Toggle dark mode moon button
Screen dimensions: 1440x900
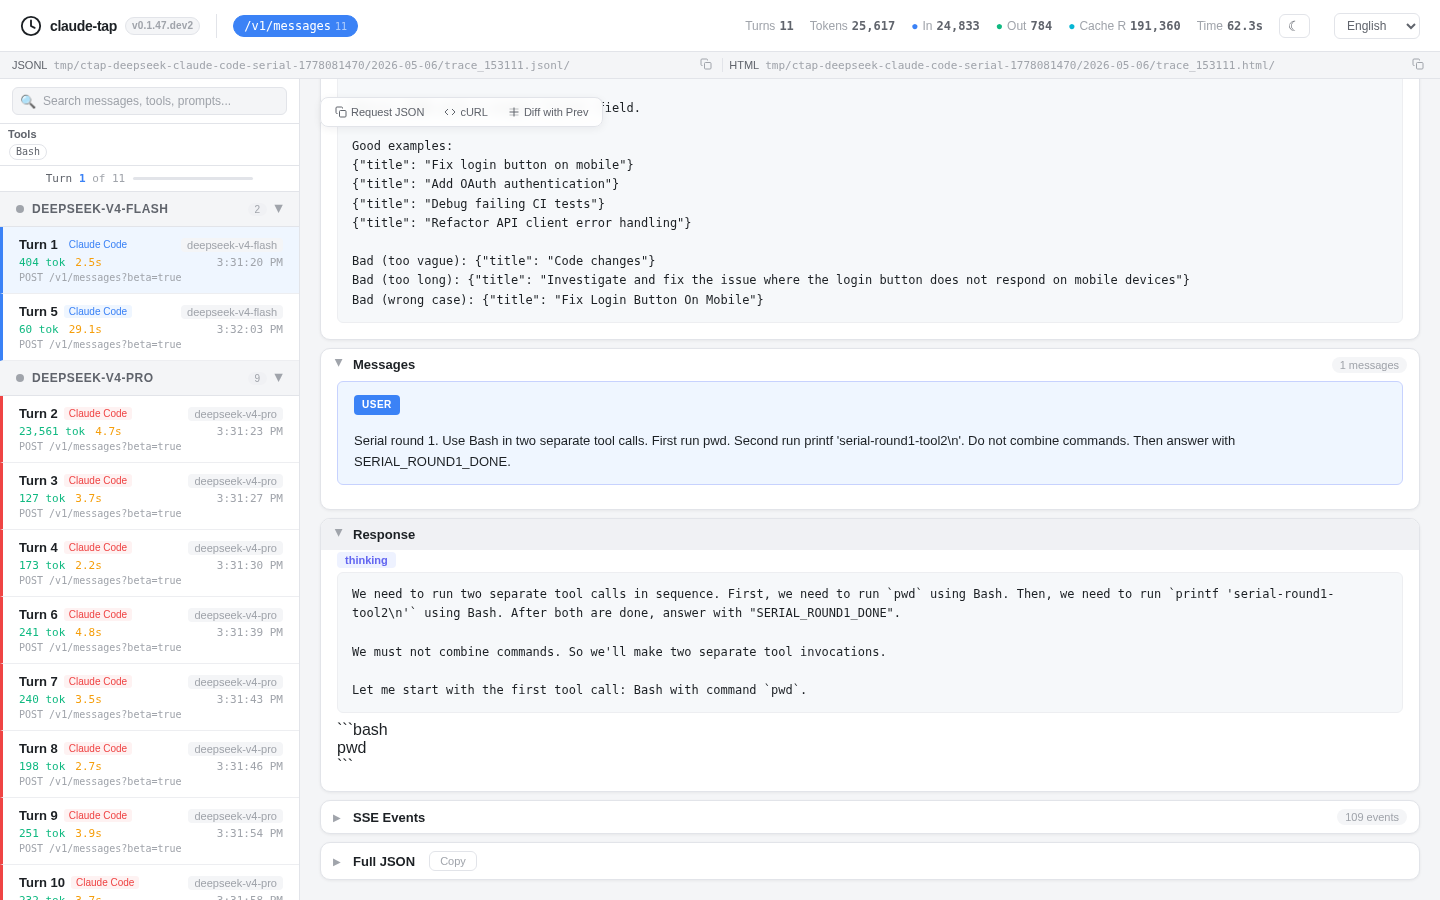pyautogui.click(x=1294, y=26)
